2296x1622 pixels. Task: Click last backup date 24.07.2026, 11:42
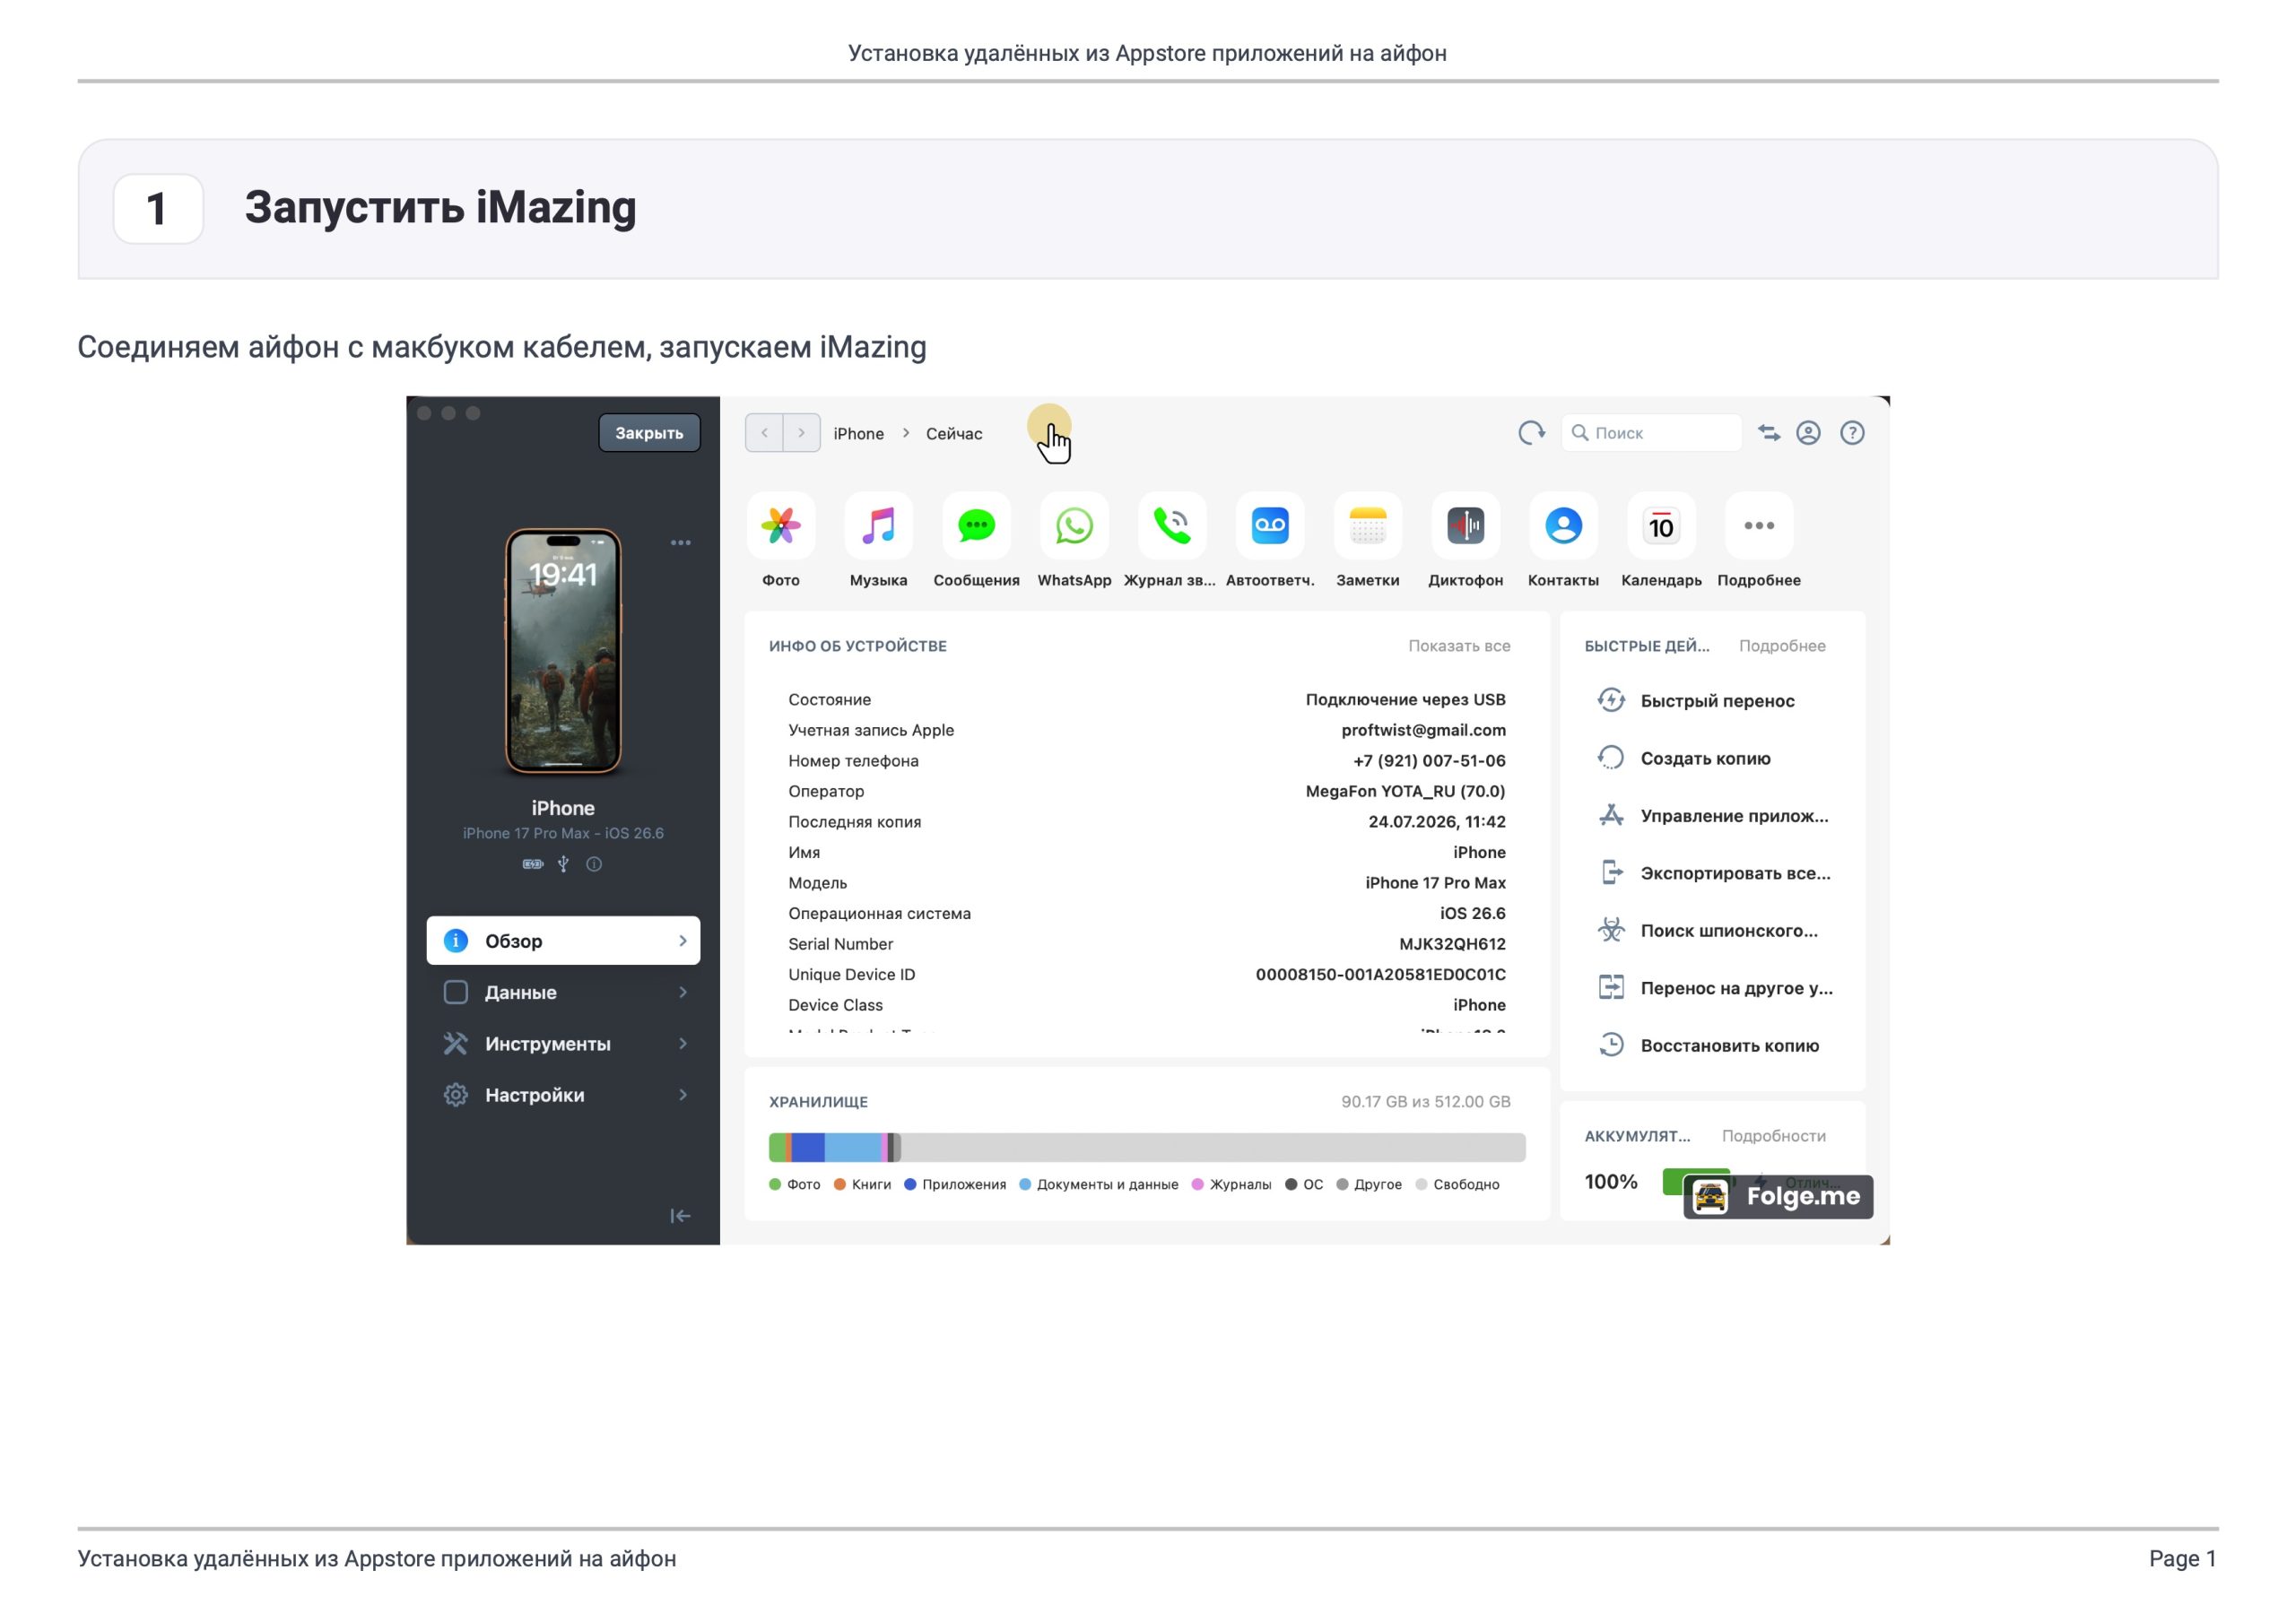tap(1436, 822)
